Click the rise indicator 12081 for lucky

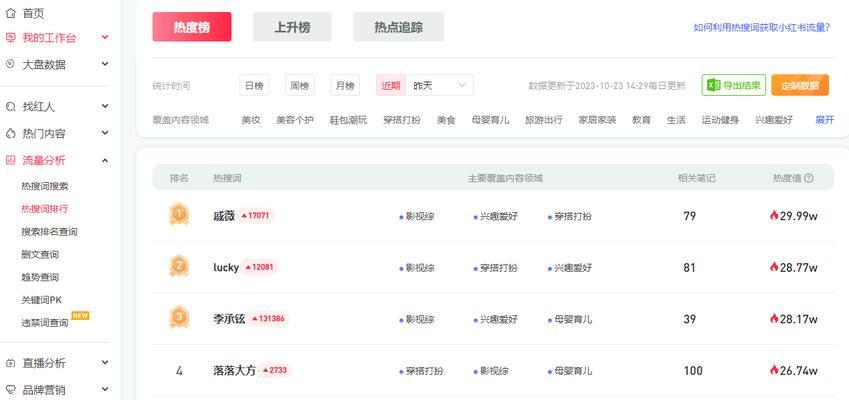click(259, 267)
